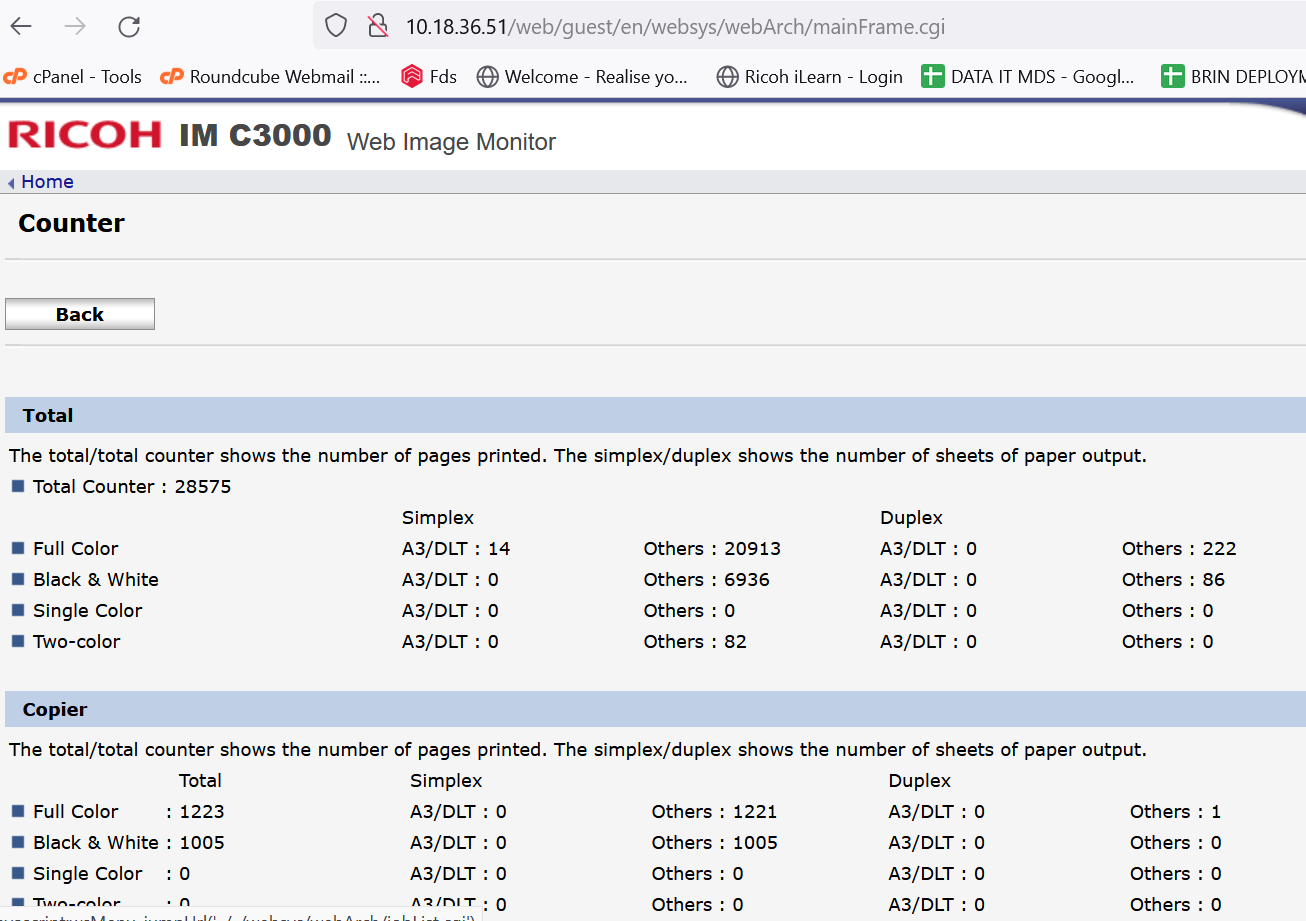
Task: Click the Two-color bullet in Total section
Action: pos(18,641)
